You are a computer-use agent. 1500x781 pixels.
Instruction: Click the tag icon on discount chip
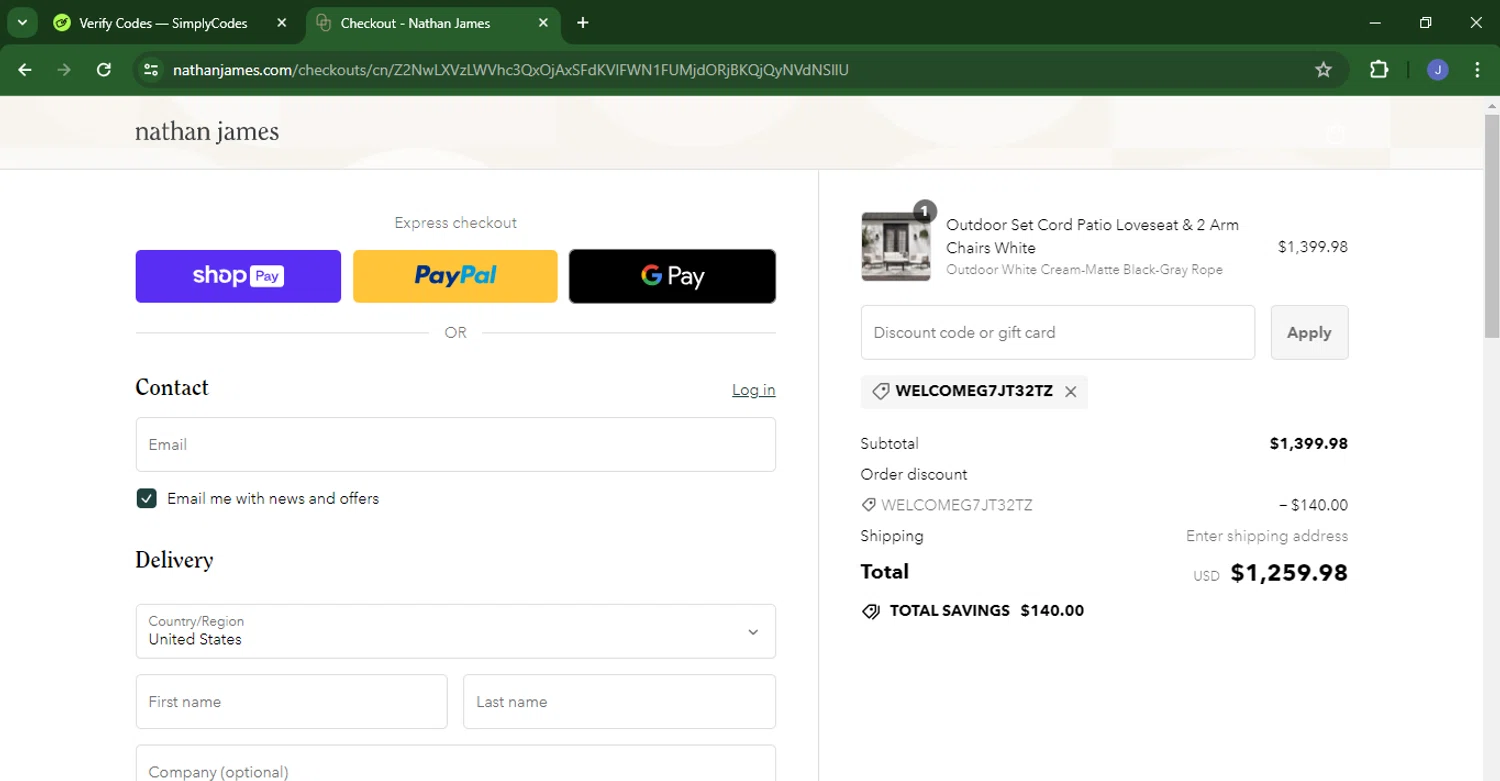(881, 392)
